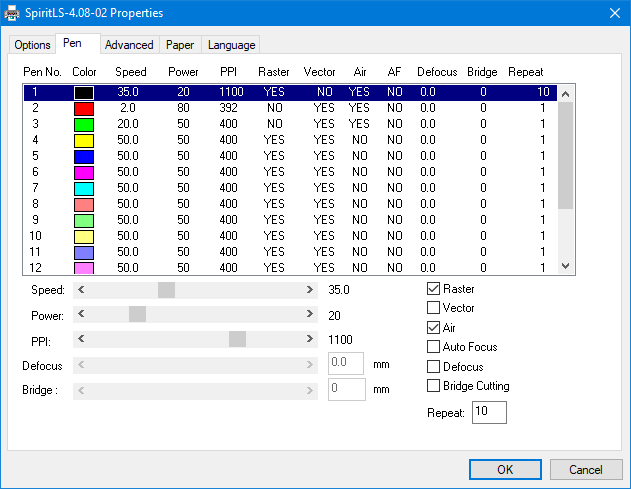Increase PPI with the right arrow
The height and width of the screenshot is (489, 631).
309,339
